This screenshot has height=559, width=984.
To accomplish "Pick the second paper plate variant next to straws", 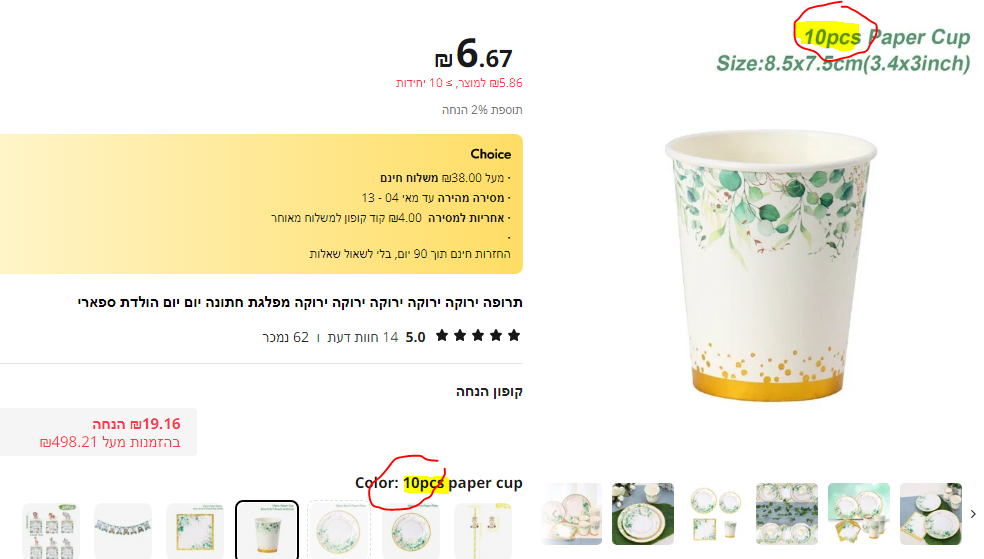I will pyautogui.click(x=410, y=530).
